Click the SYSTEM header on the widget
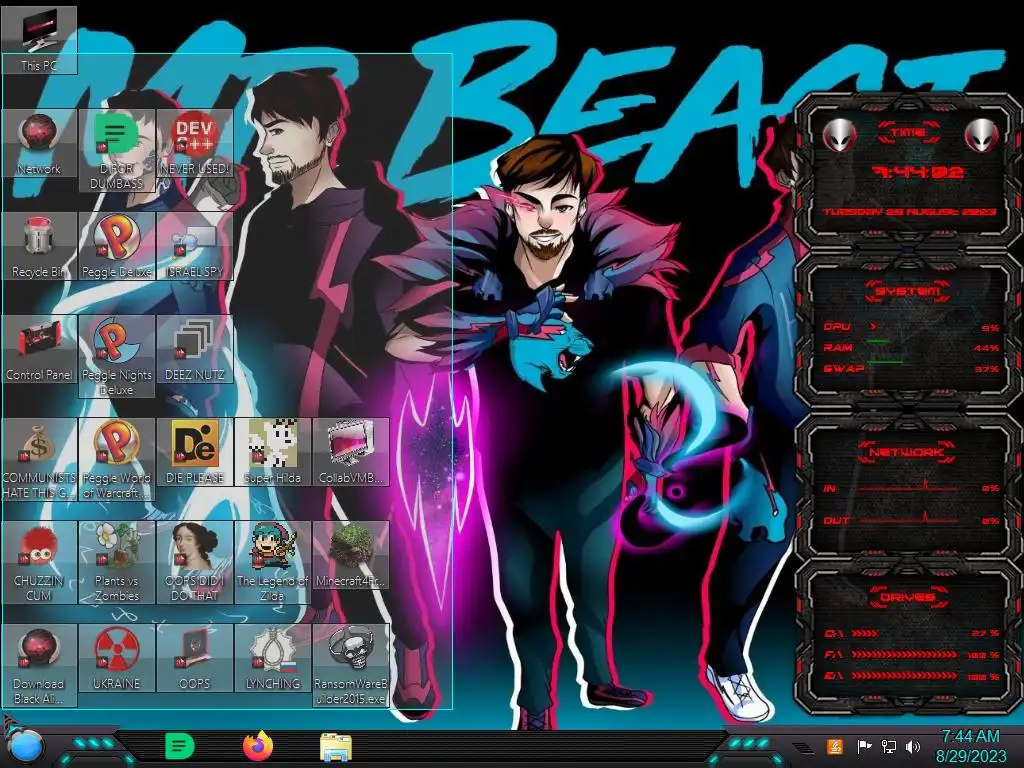 [908, 291]
